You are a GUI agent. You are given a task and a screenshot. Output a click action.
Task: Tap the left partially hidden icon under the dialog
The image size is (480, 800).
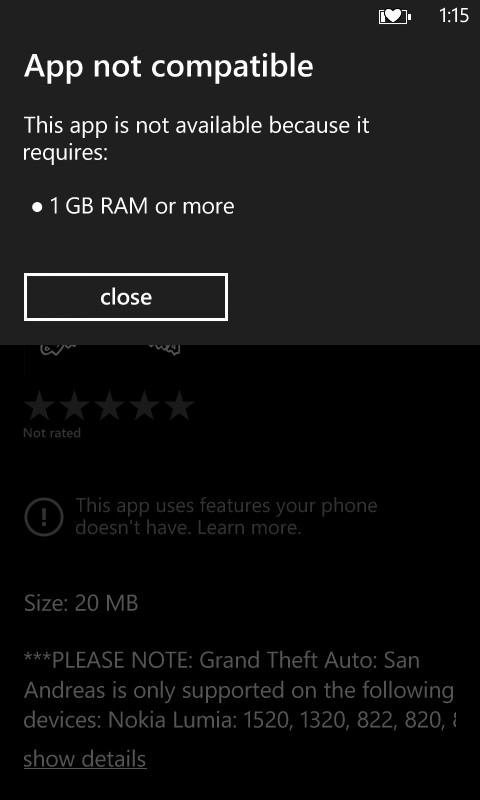(58, 349)
